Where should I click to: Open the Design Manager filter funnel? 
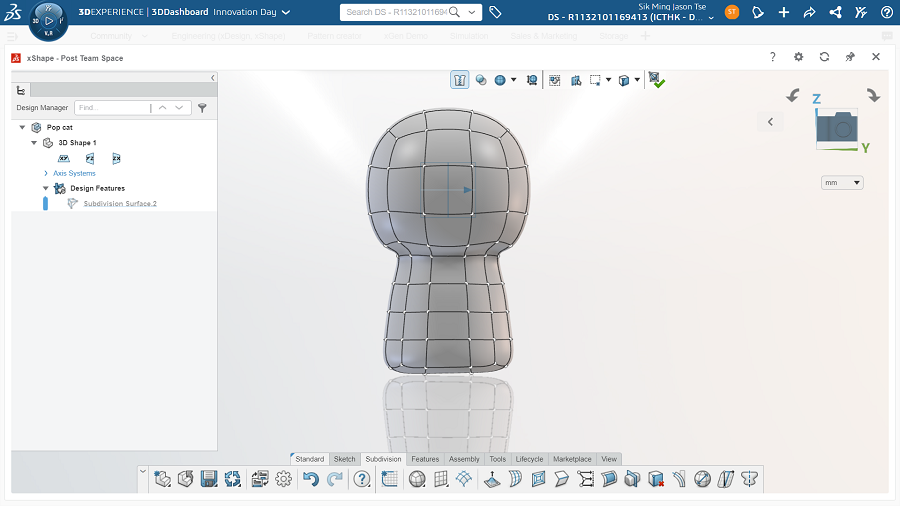(x=202, y=108)
